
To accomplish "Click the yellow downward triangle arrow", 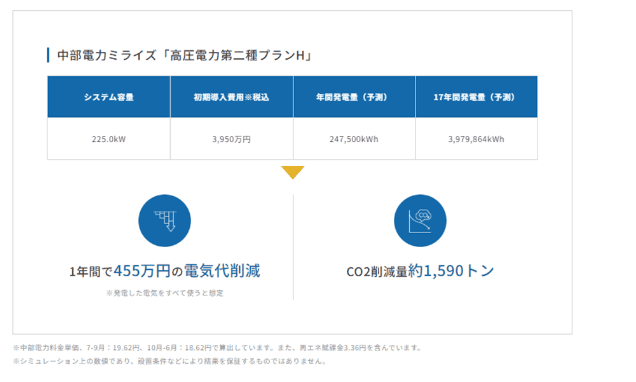I will point(292,172).
